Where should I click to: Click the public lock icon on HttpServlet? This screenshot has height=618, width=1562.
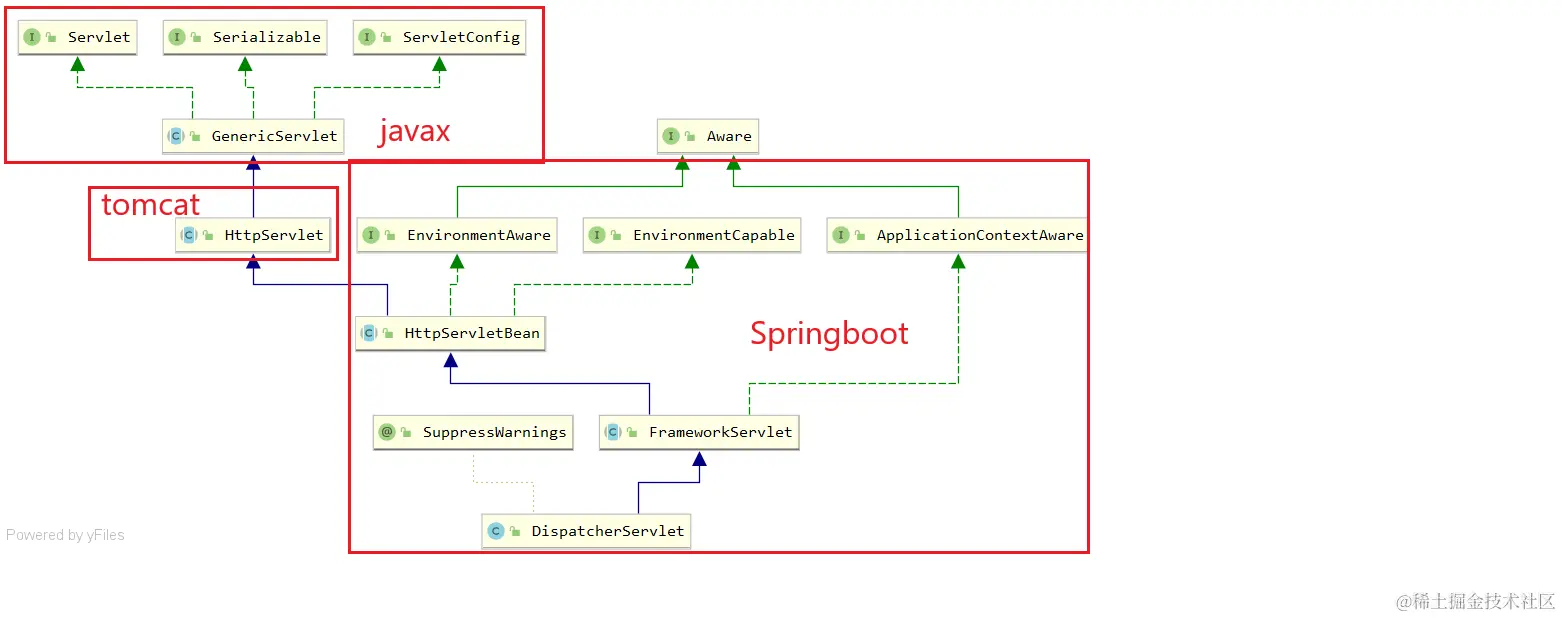pos(208,235)
